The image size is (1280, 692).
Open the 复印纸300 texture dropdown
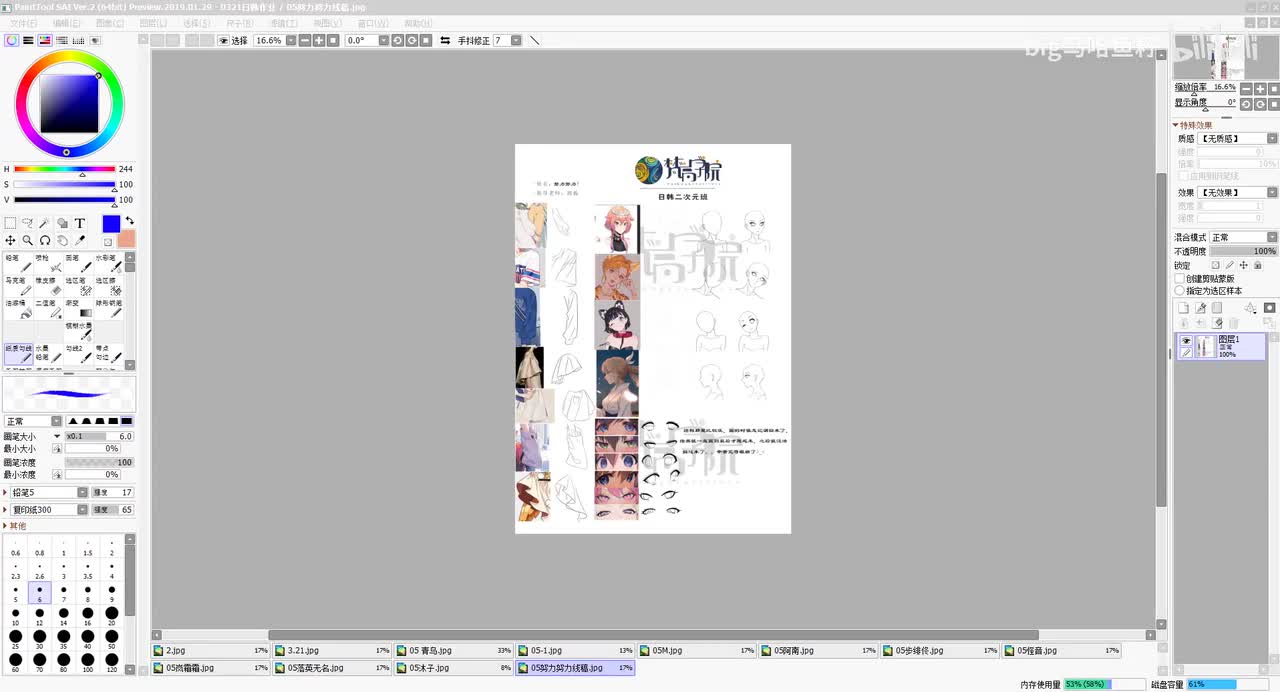(x=83, y=510)
